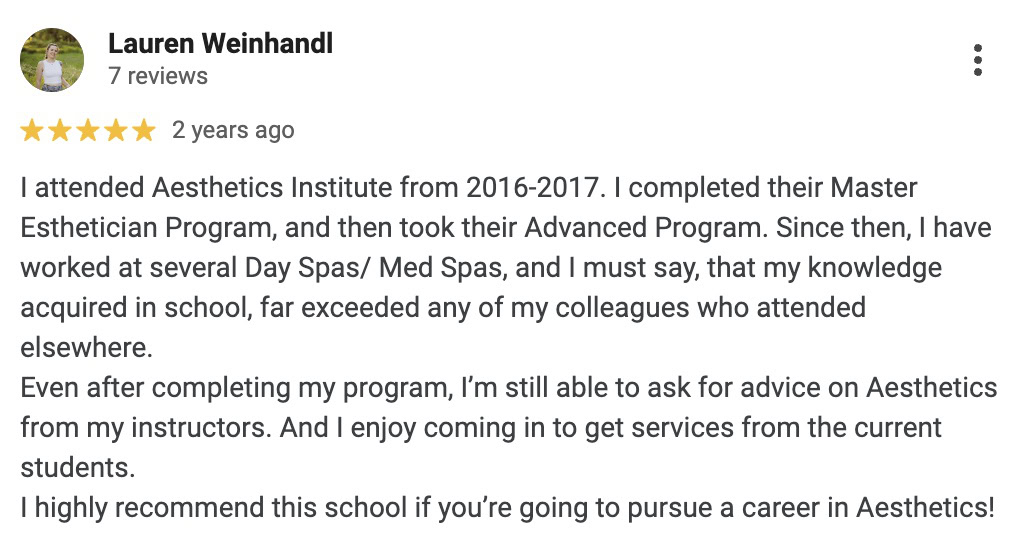Click the first gold rating star
The image size is (1016, 550).
coord(32,131)
